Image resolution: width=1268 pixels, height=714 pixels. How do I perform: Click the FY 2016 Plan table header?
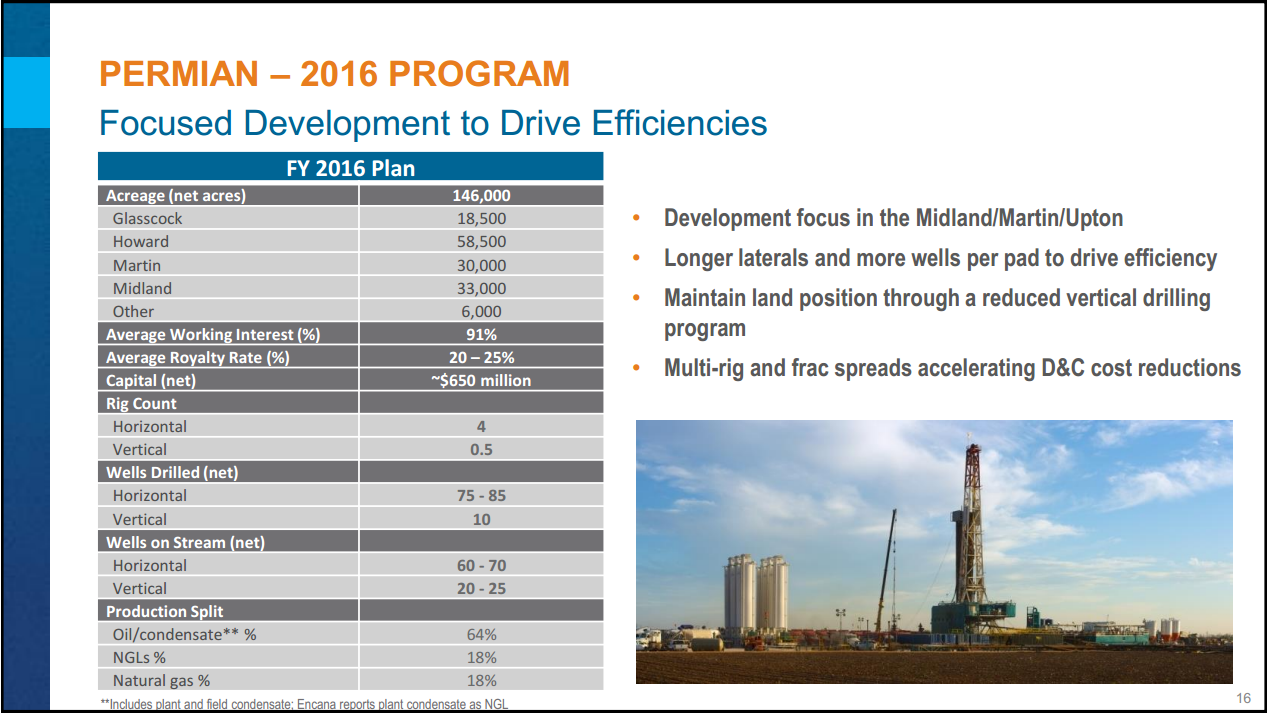[x=351, y=168]
